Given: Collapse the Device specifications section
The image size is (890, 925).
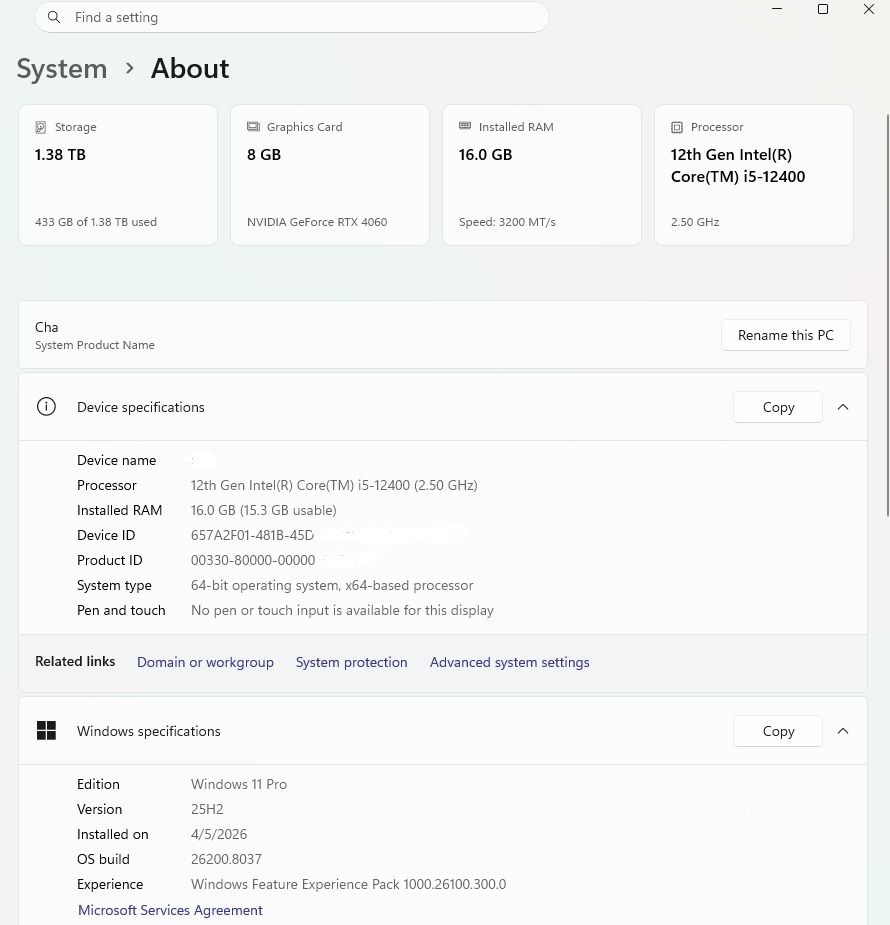Looking at the screenshot, I should coord(843,407).
